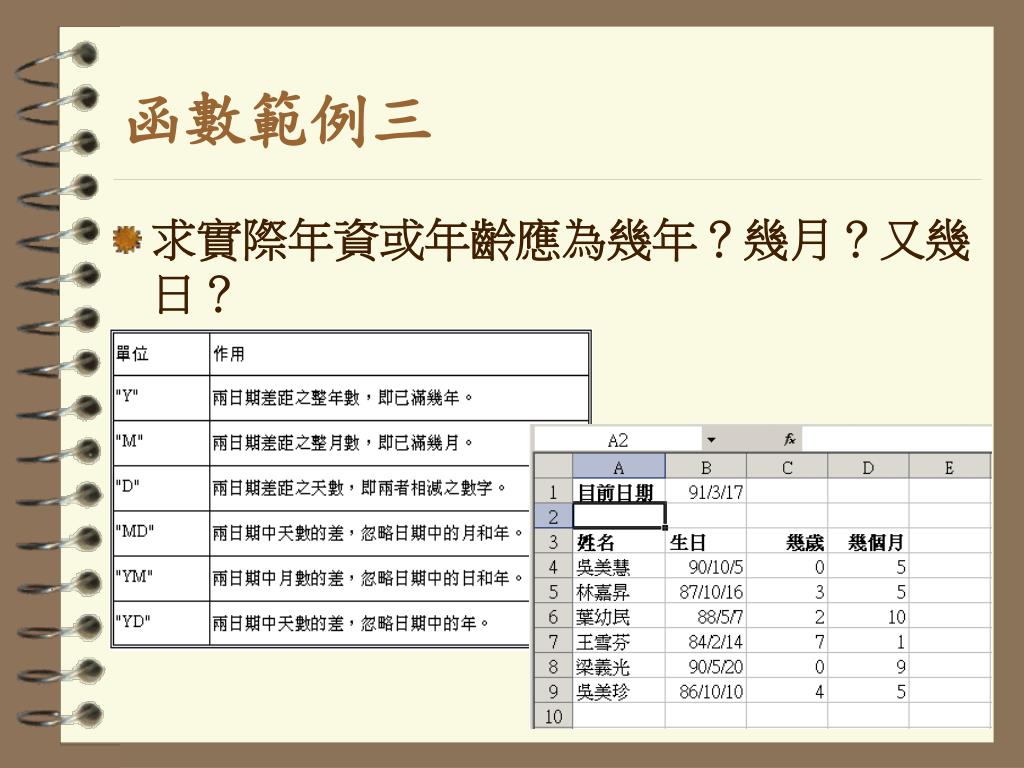Click the fx insert function icon
This screenshot has height=768, width=1024.
pos(790,440)
